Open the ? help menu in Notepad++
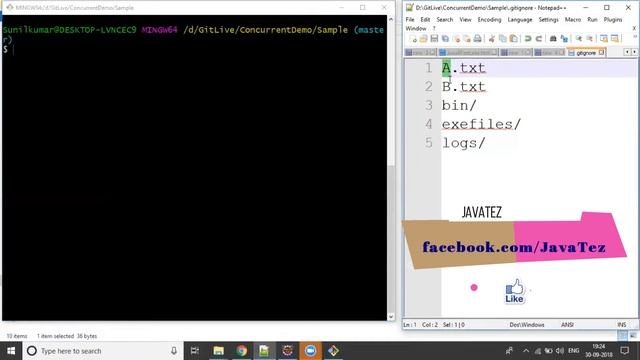 coord(434,29)
